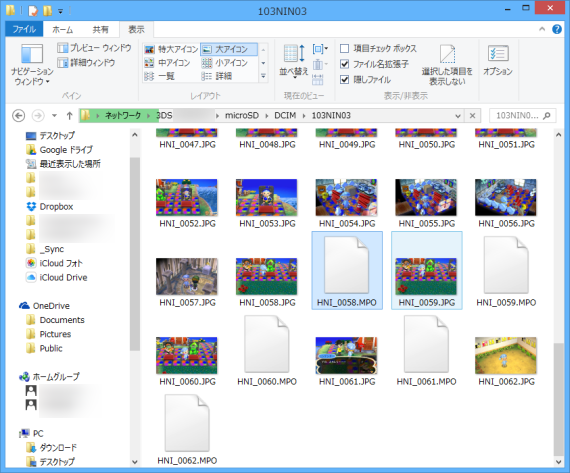570x473 pixels.
Task: Select Extra Large Icons (特大アイコン) layout
Action: click(171, 49)
